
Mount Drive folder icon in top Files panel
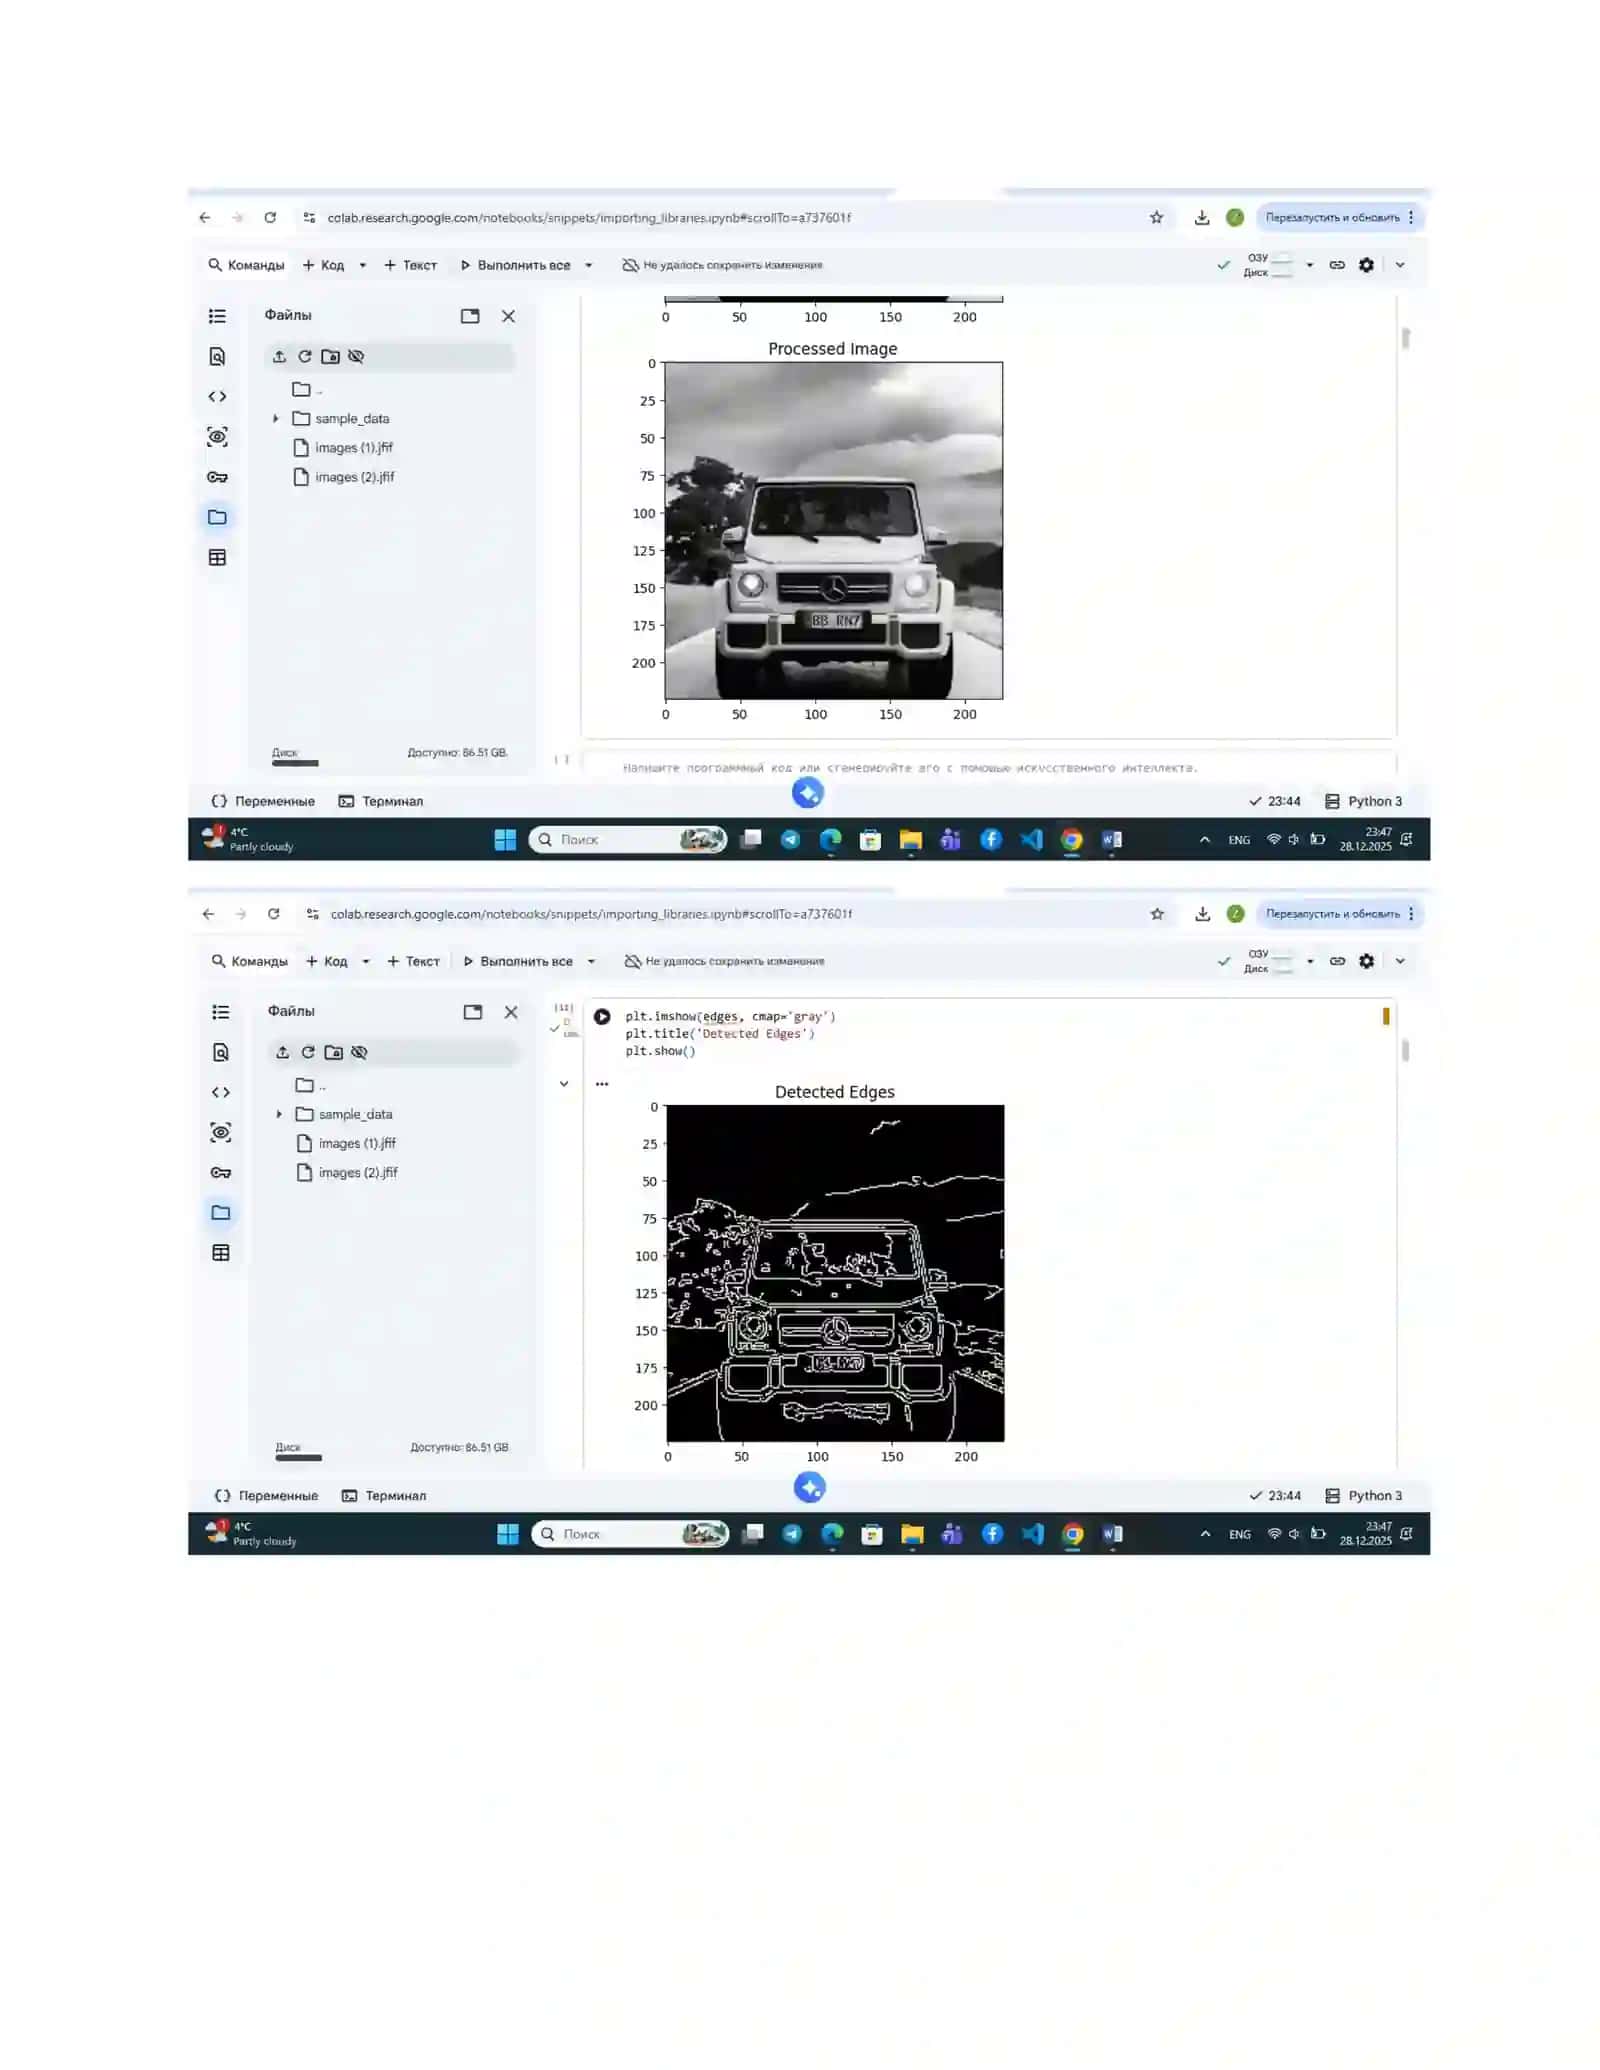click(330, 356)
